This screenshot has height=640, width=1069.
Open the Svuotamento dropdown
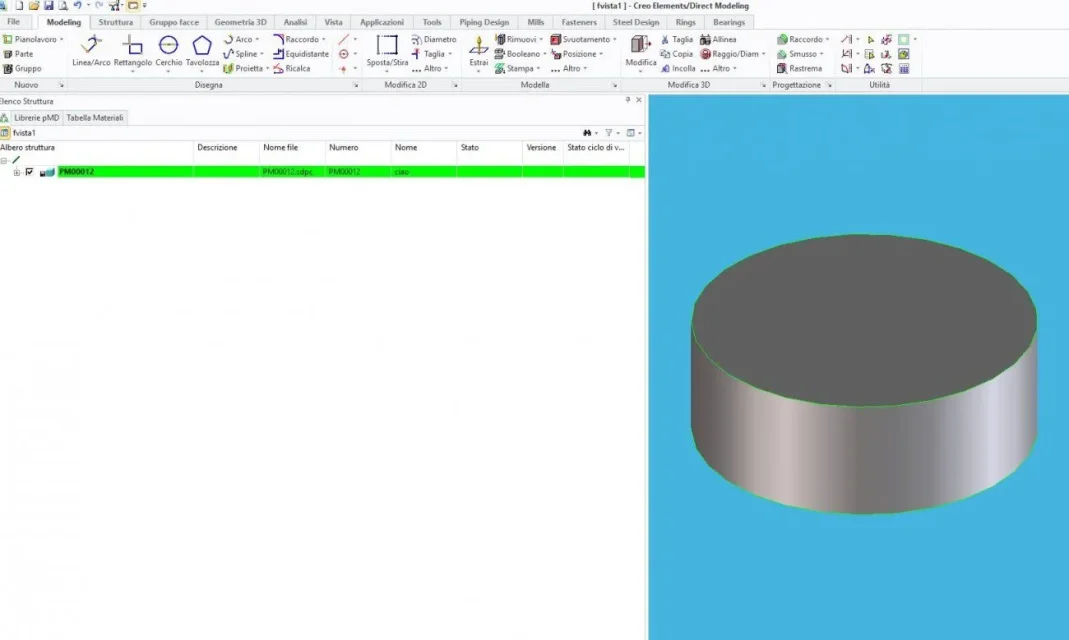click(x=615, y=40)
